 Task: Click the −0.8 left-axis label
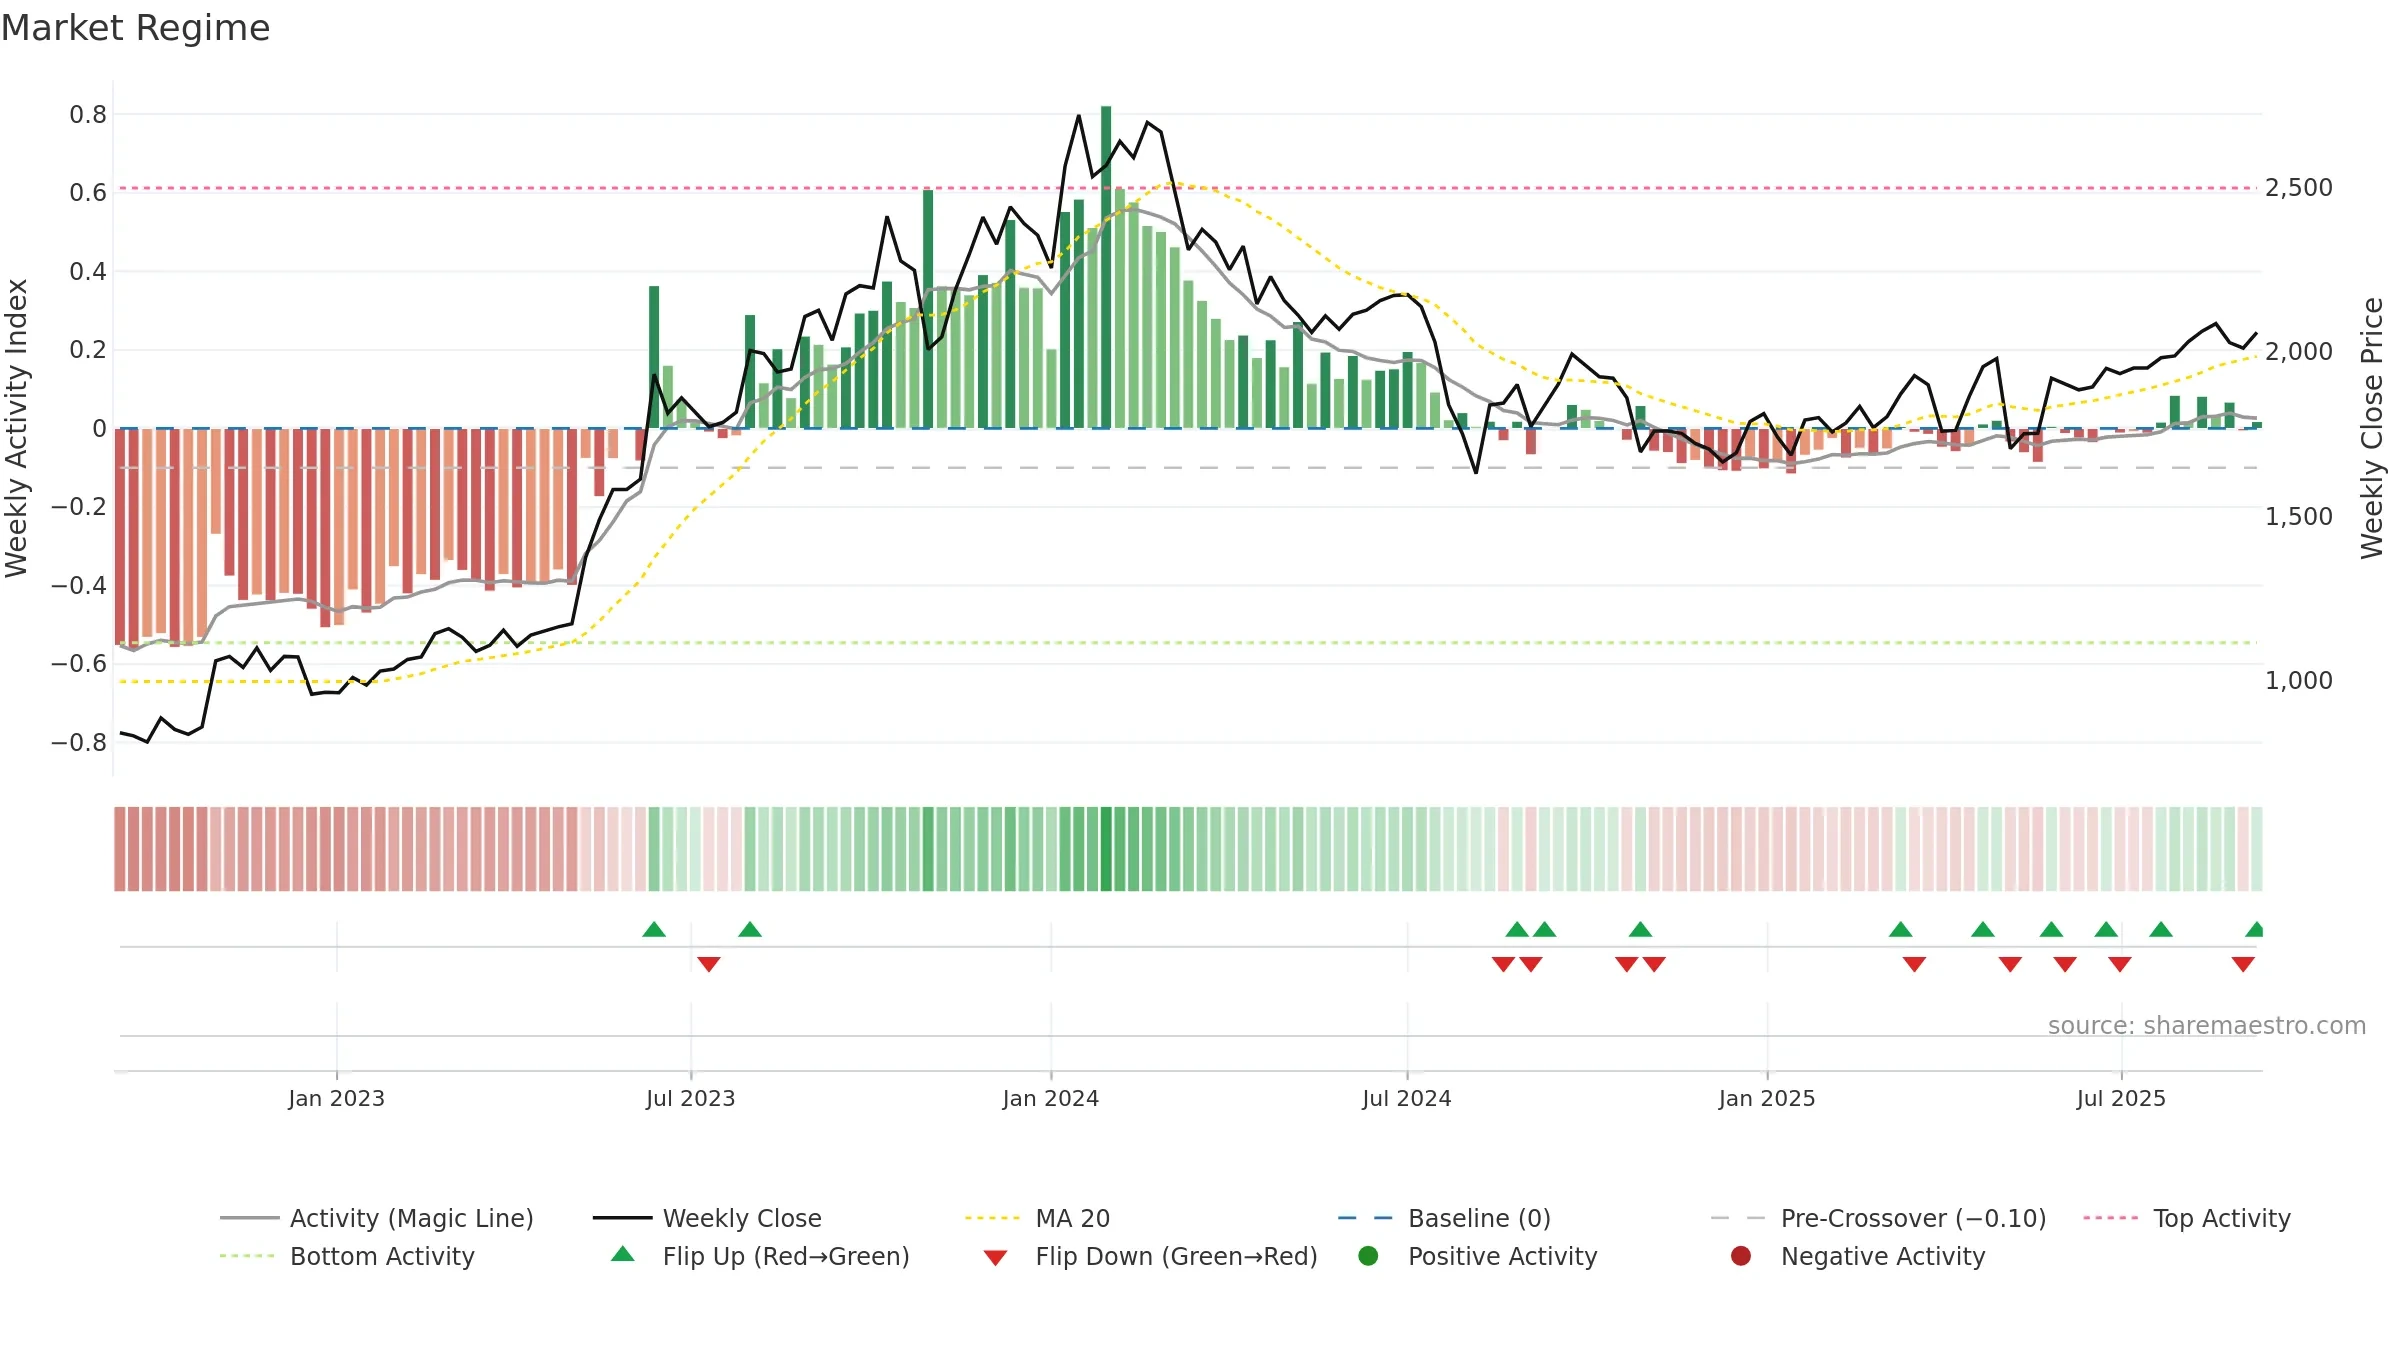[x=79, y=743]
